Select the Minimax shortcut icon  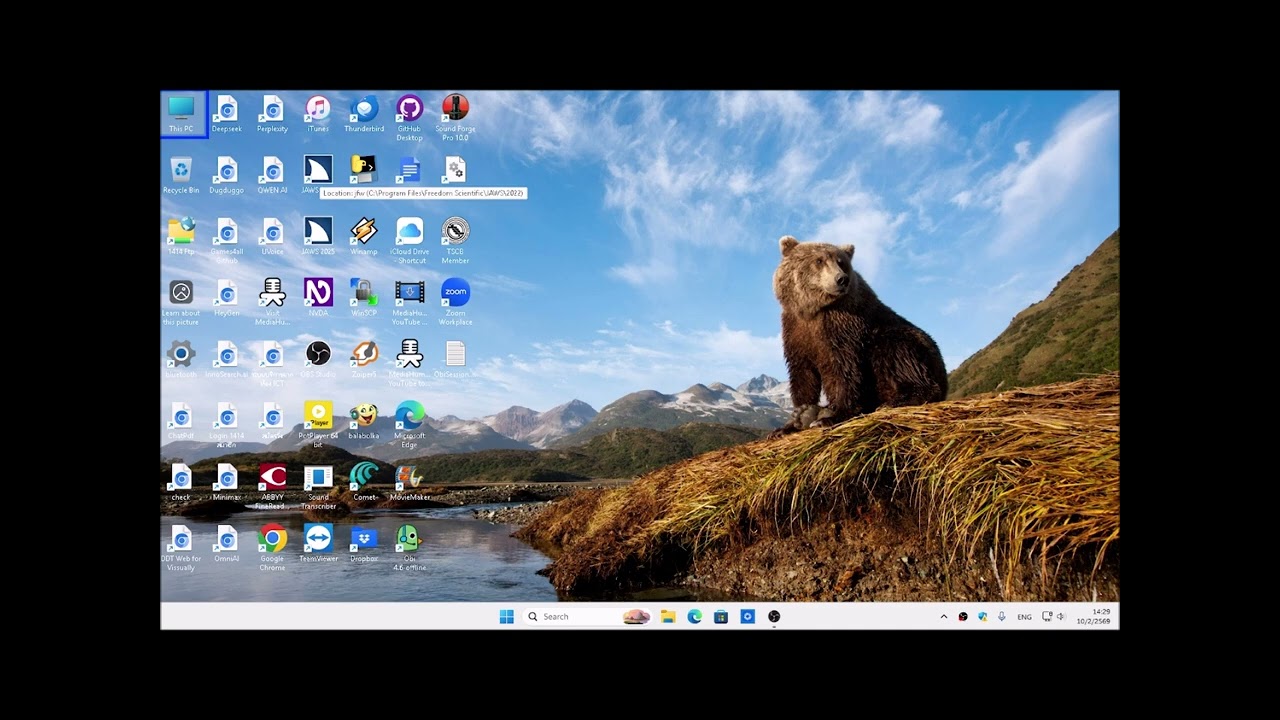(x=227, y=481)
